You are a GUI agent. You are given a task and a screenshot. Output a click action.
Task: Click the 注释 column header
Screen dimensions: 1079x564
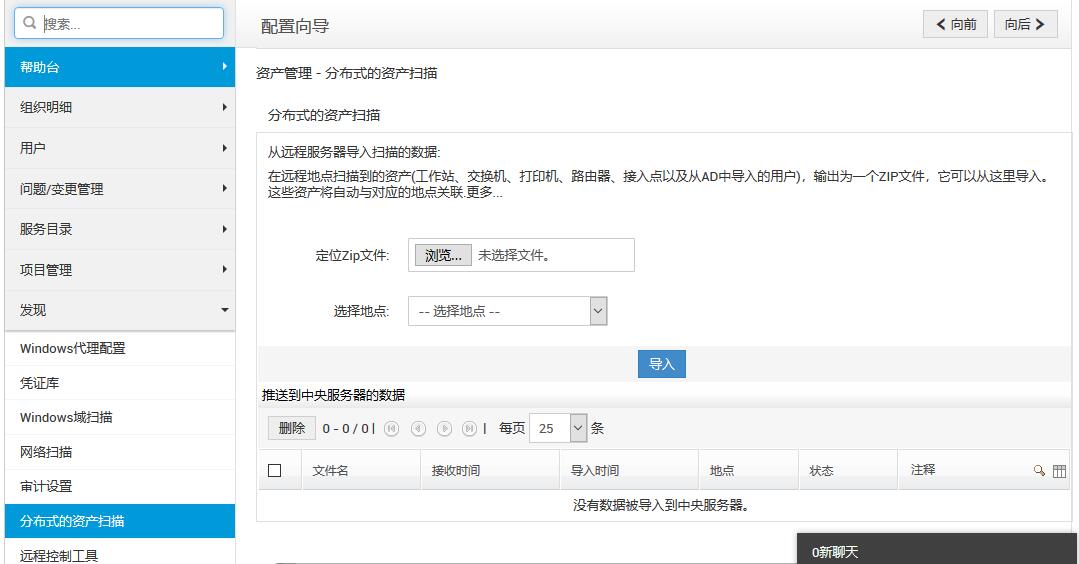click(x=923, y=470)
